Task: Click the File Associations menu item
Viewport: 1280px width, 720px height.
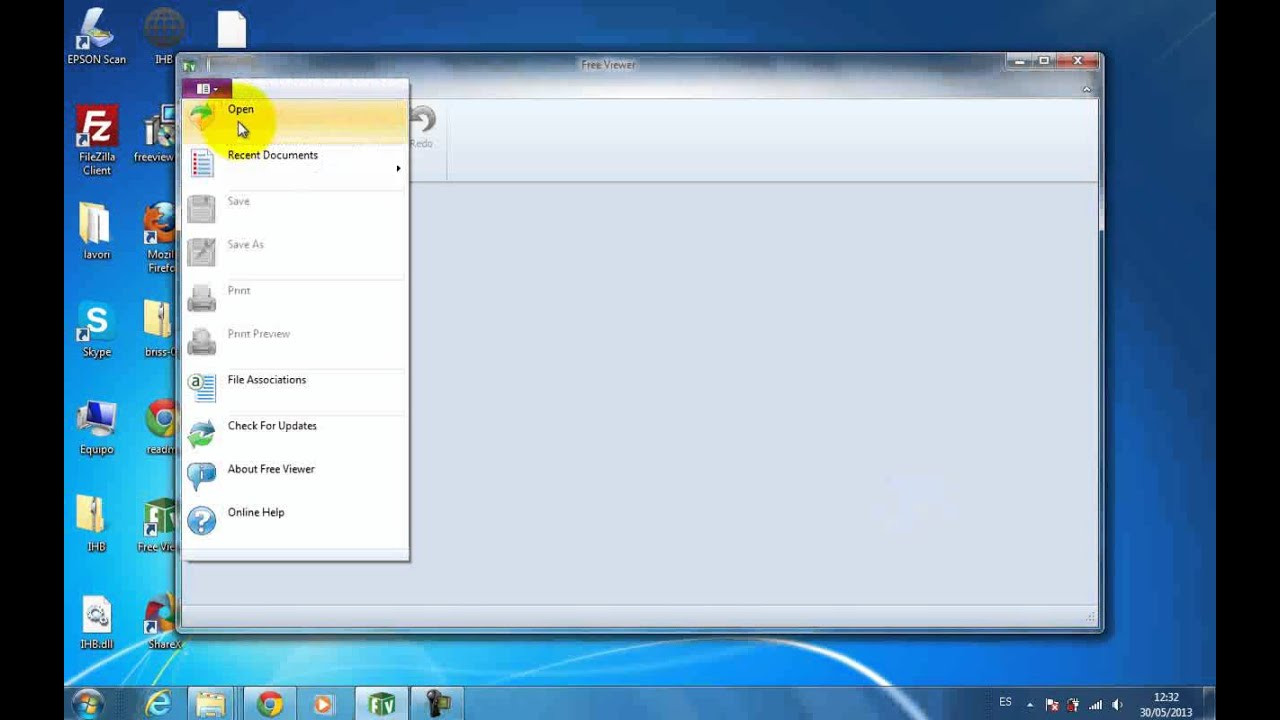Action: [266, 380]
